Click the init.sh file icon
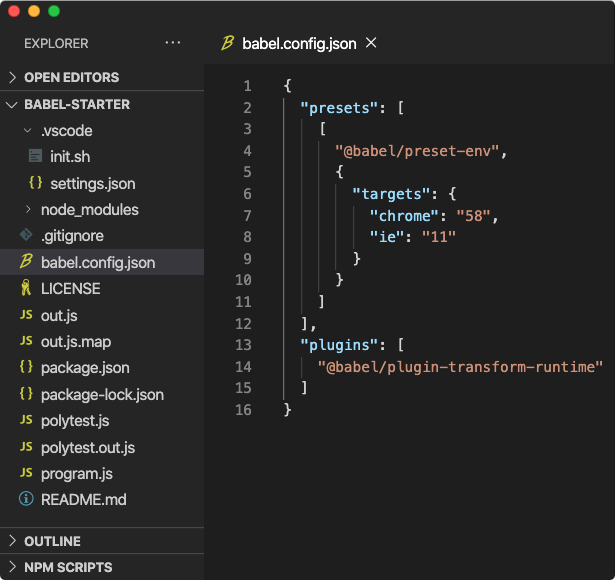The image size is (615, 580). pyautogui.click(x=35, y=156)
